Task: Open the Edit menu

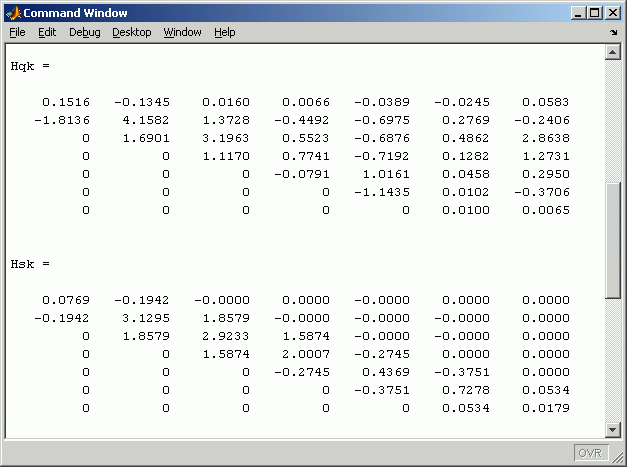Action: [47, 32]
